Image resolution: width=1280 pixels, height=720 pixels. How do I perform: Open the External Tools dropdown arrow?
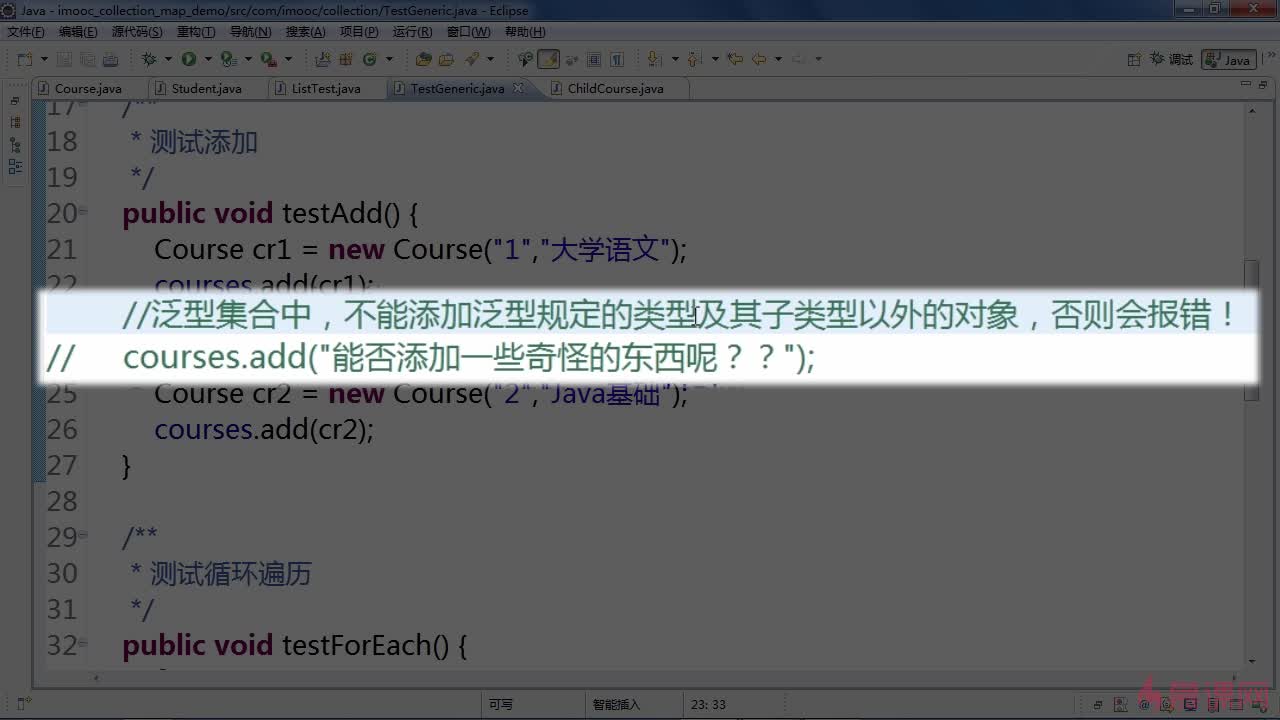(288, 59)
